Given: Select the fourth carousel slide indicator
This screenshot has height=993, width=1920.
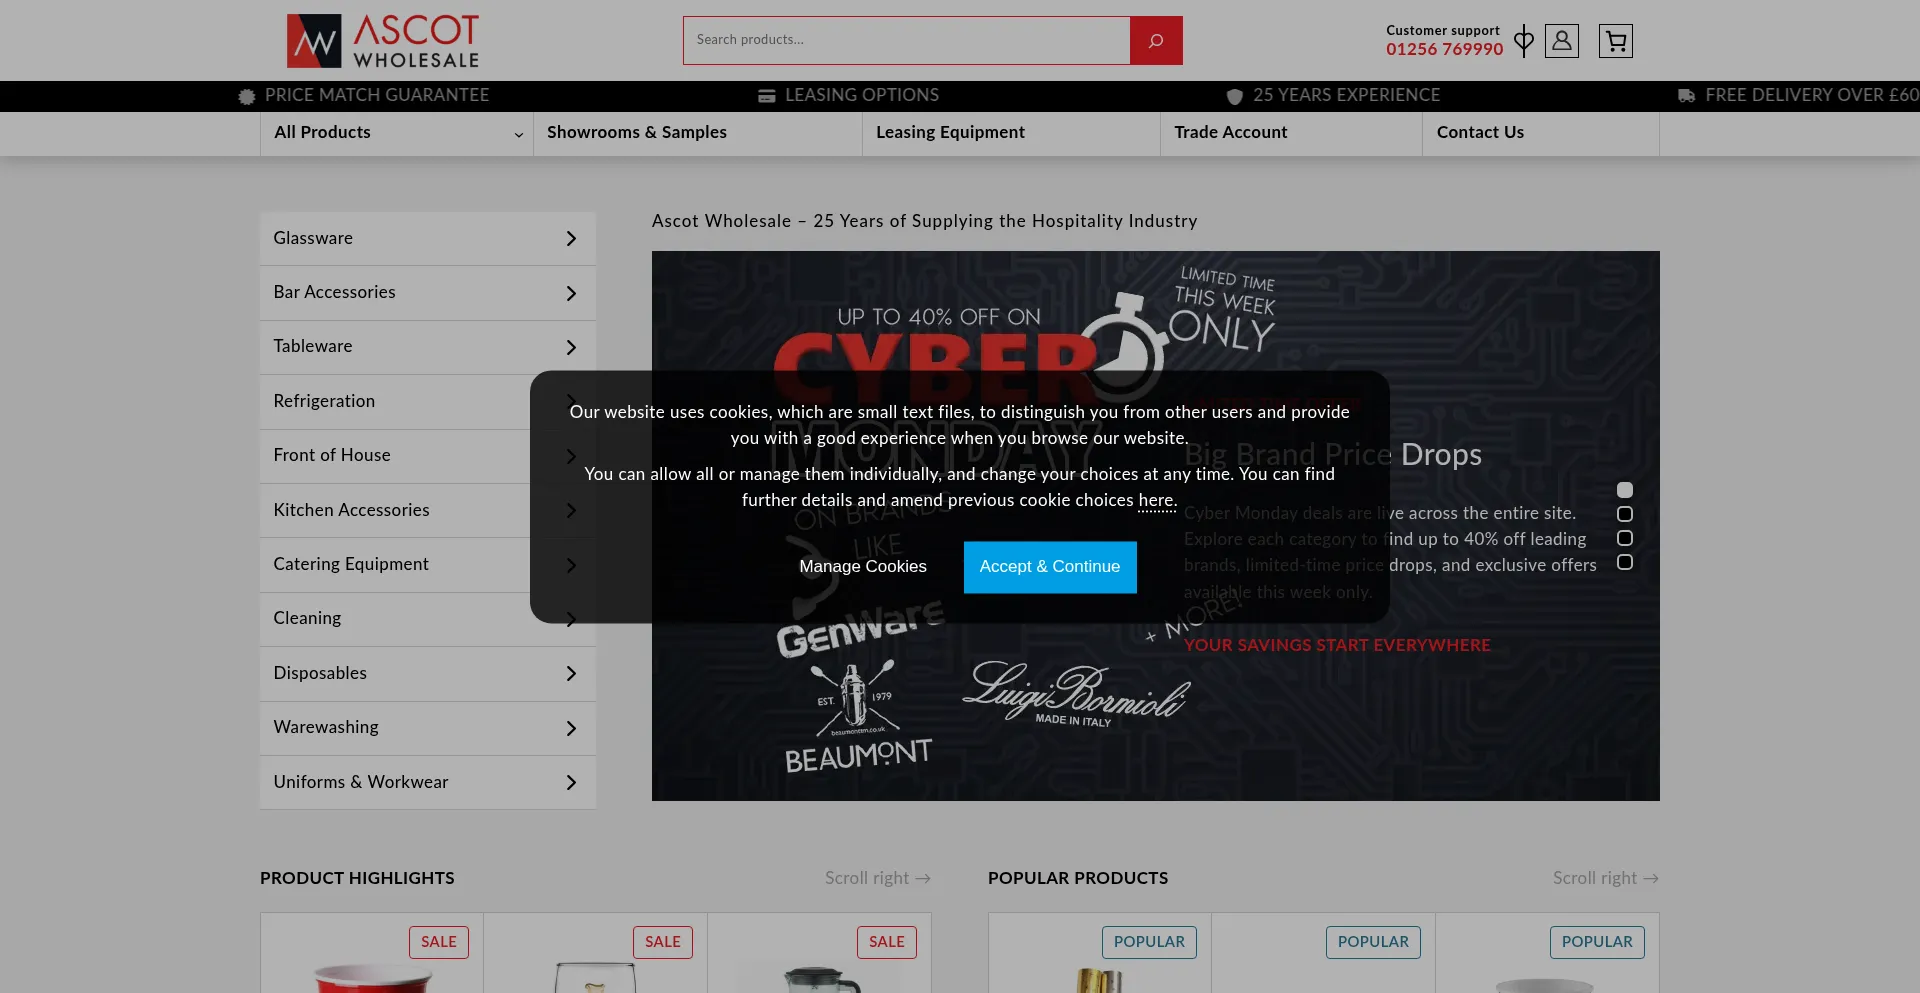Looking at the screenshot, I should [x=1625, y=562].
